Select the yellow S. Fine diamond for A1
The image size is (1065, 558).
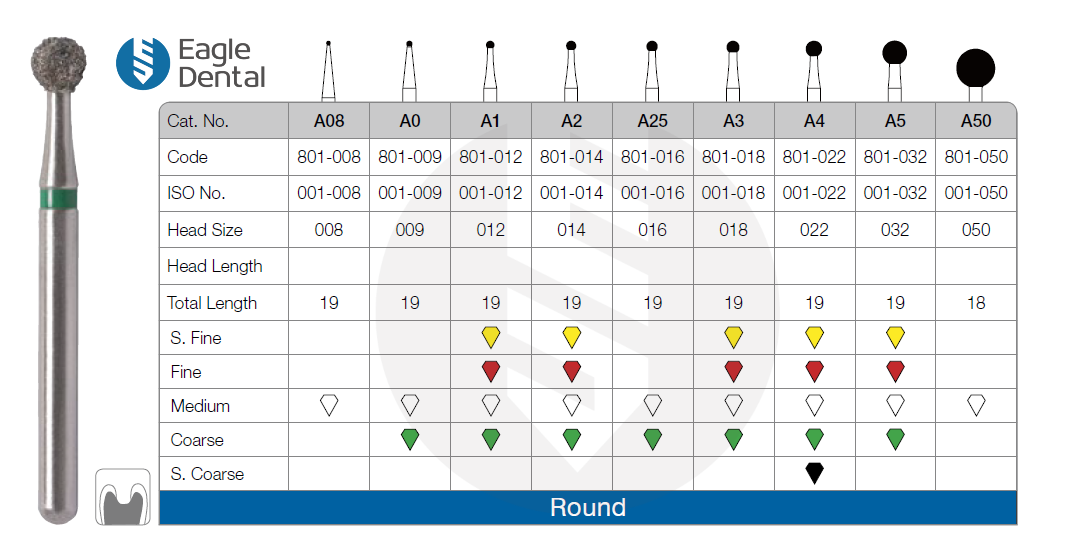(490, 337)
